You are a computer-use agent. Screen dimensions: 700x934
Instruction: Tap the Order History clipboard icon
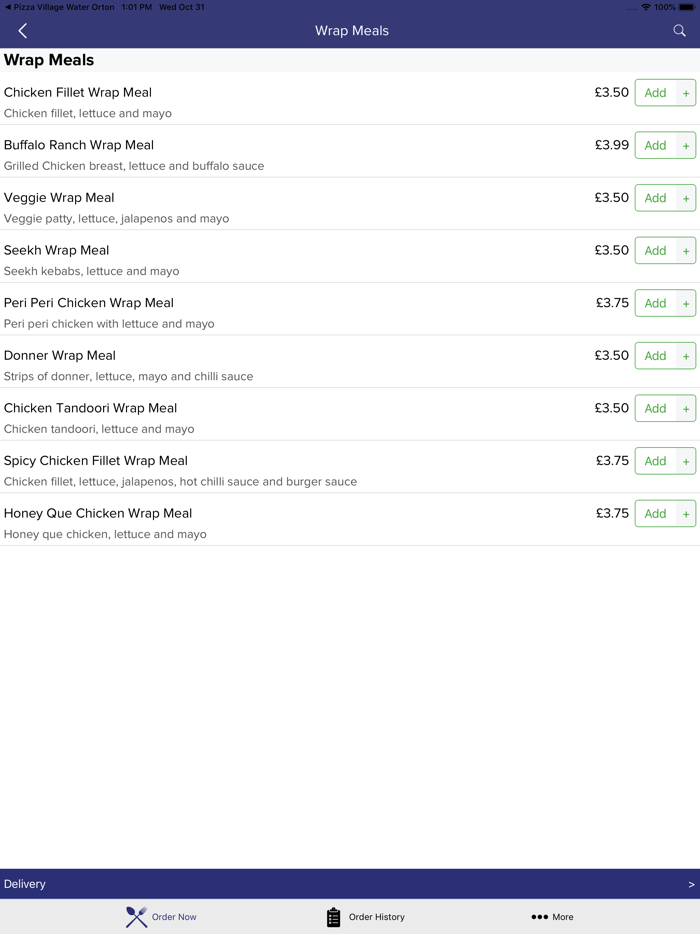(x=334, y=916)
